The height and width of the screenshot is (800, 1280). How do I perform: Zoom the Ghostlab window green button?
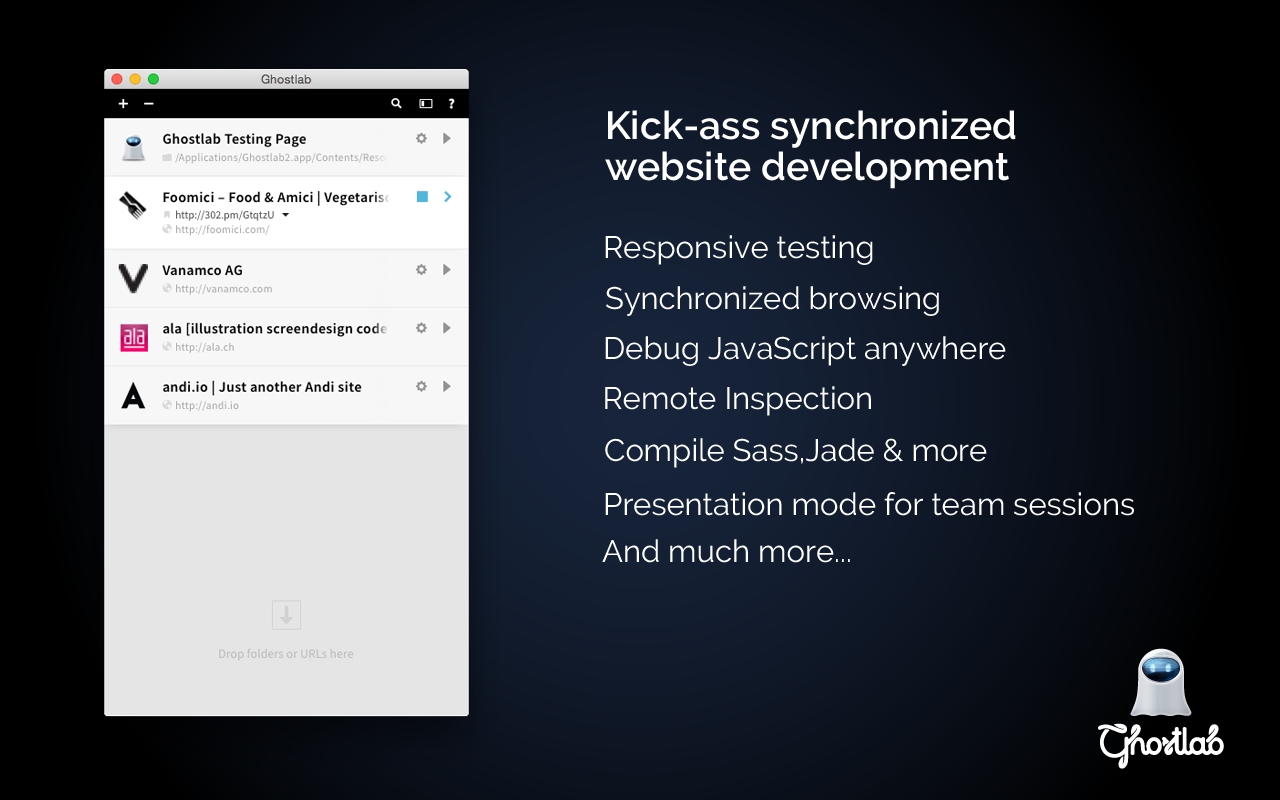click(x=153, y=79)
